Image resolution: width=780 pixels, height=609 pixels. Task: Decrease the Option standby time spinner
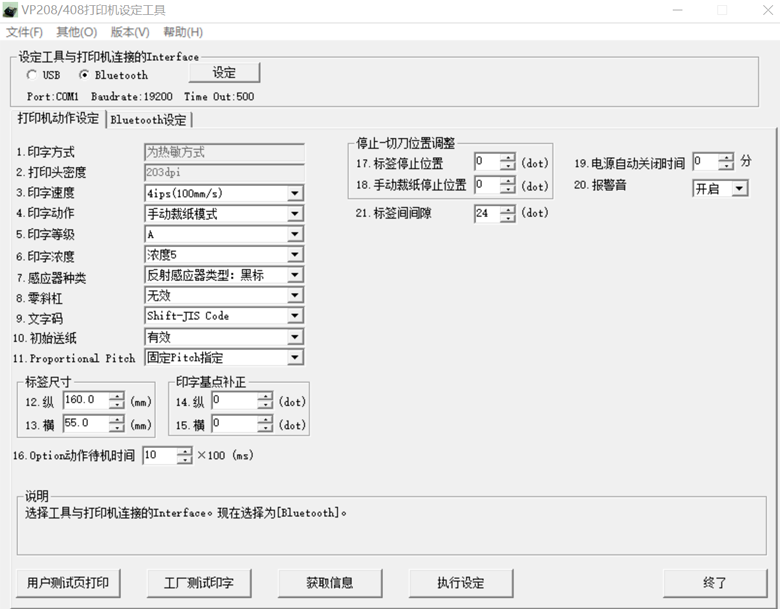pyautogui.click(x=184, y=460)
